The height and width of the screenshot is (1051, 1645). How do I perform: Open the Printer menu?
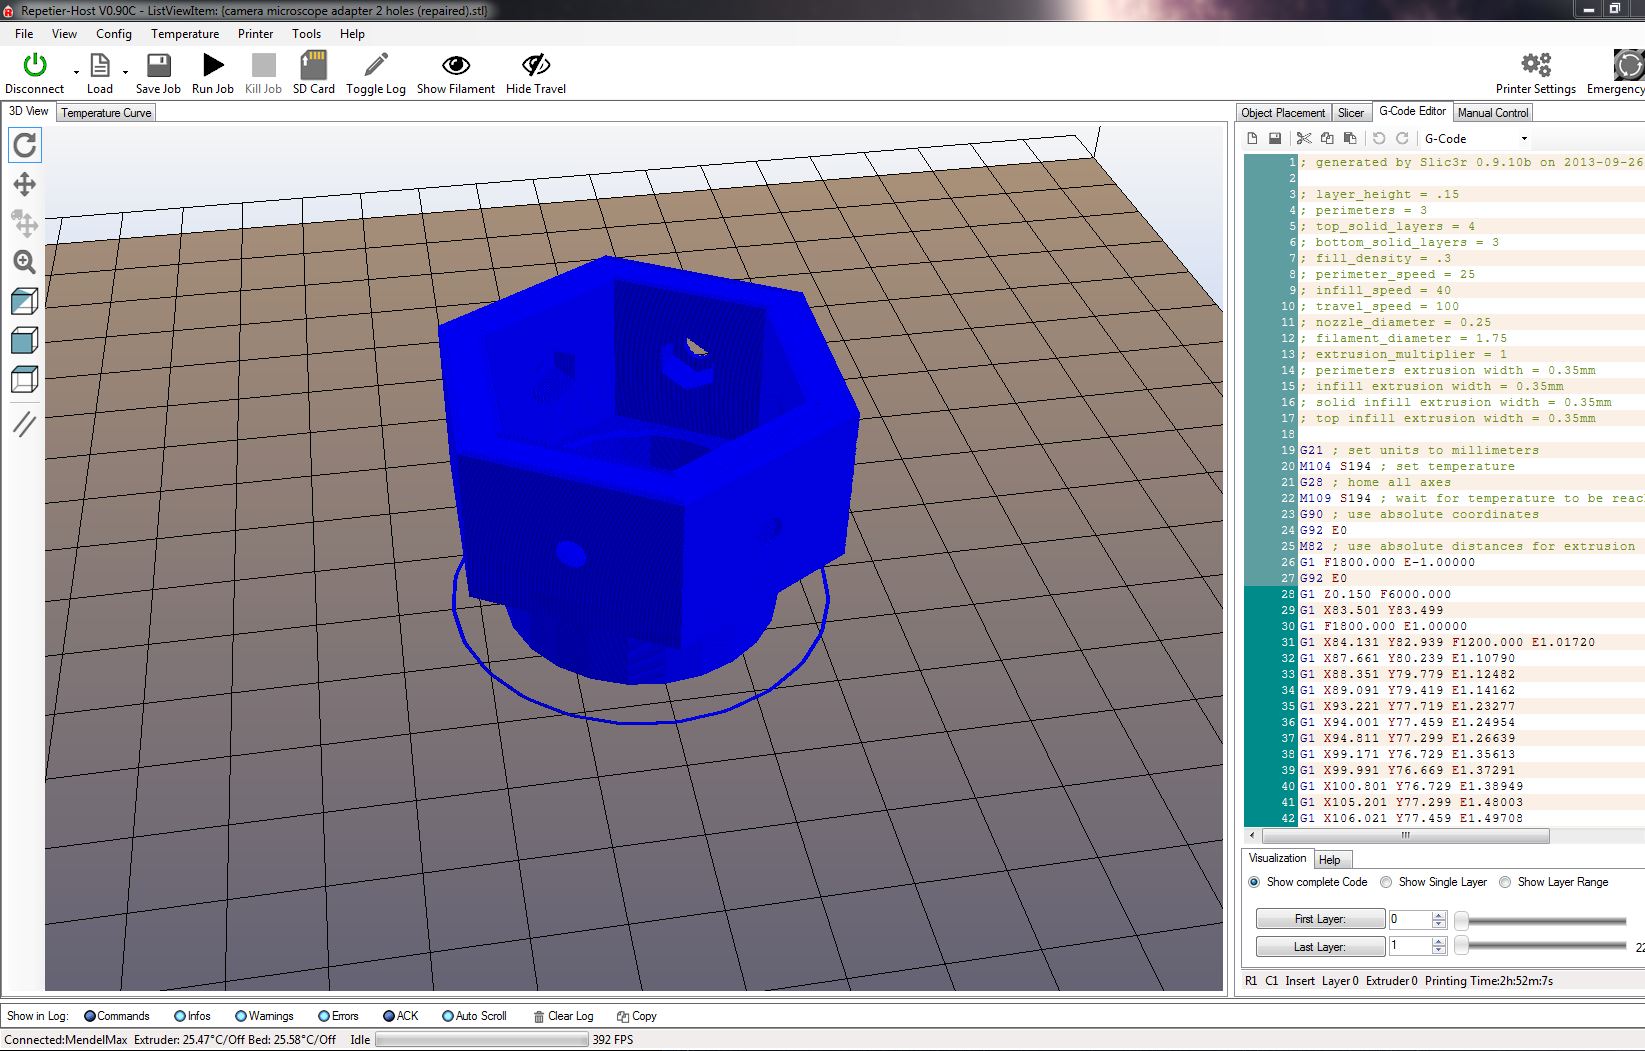255,33
